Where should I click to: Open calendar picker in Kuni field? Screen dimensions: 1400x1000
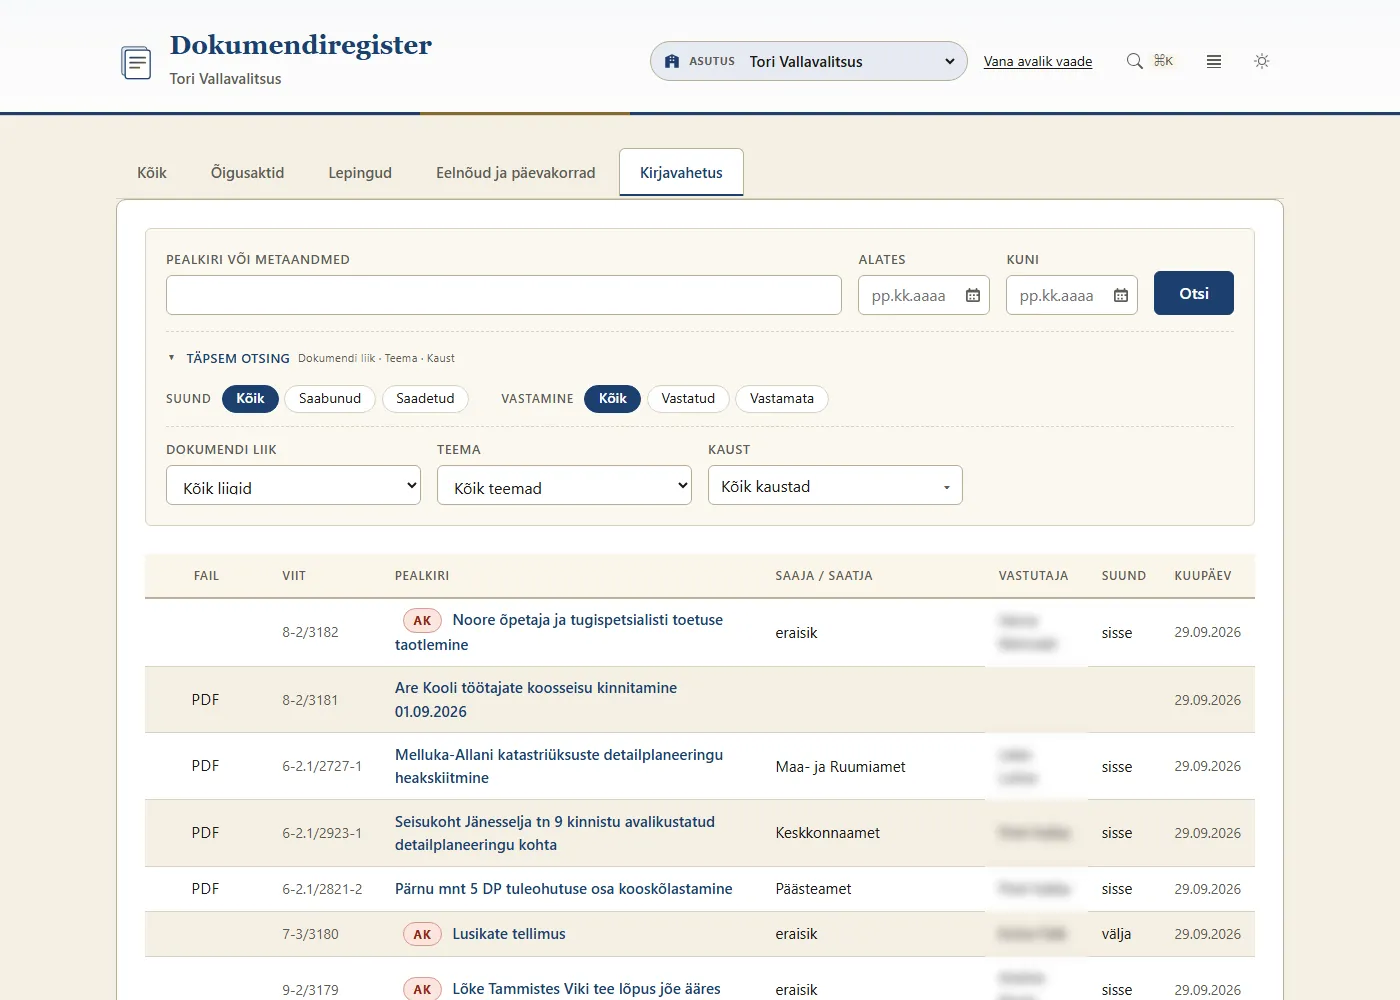click(x=1121, y=295)
